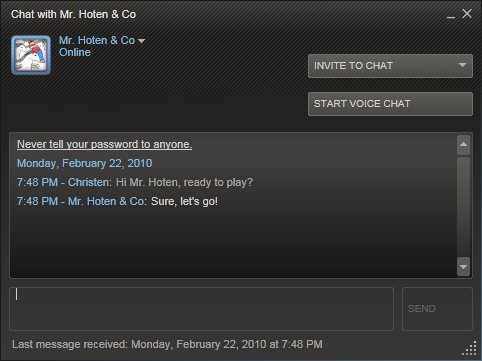Minimize the chat window
The image size is (482, 361).
point(451,15)
